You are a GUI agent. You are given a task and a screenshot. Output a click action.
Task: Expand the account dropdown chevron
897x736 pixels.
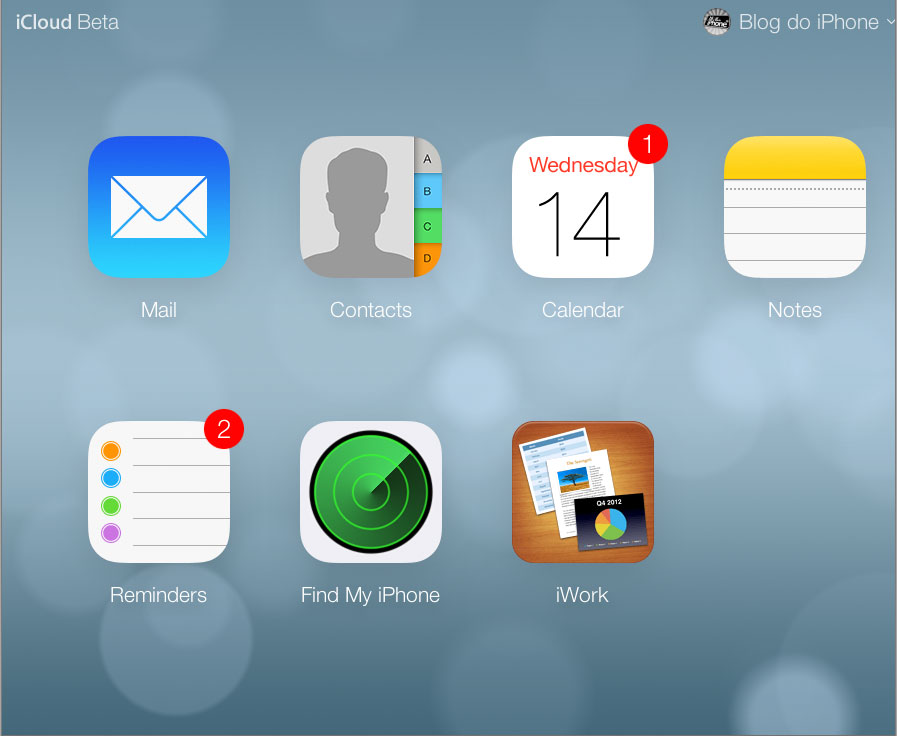[x=891, y=22]
